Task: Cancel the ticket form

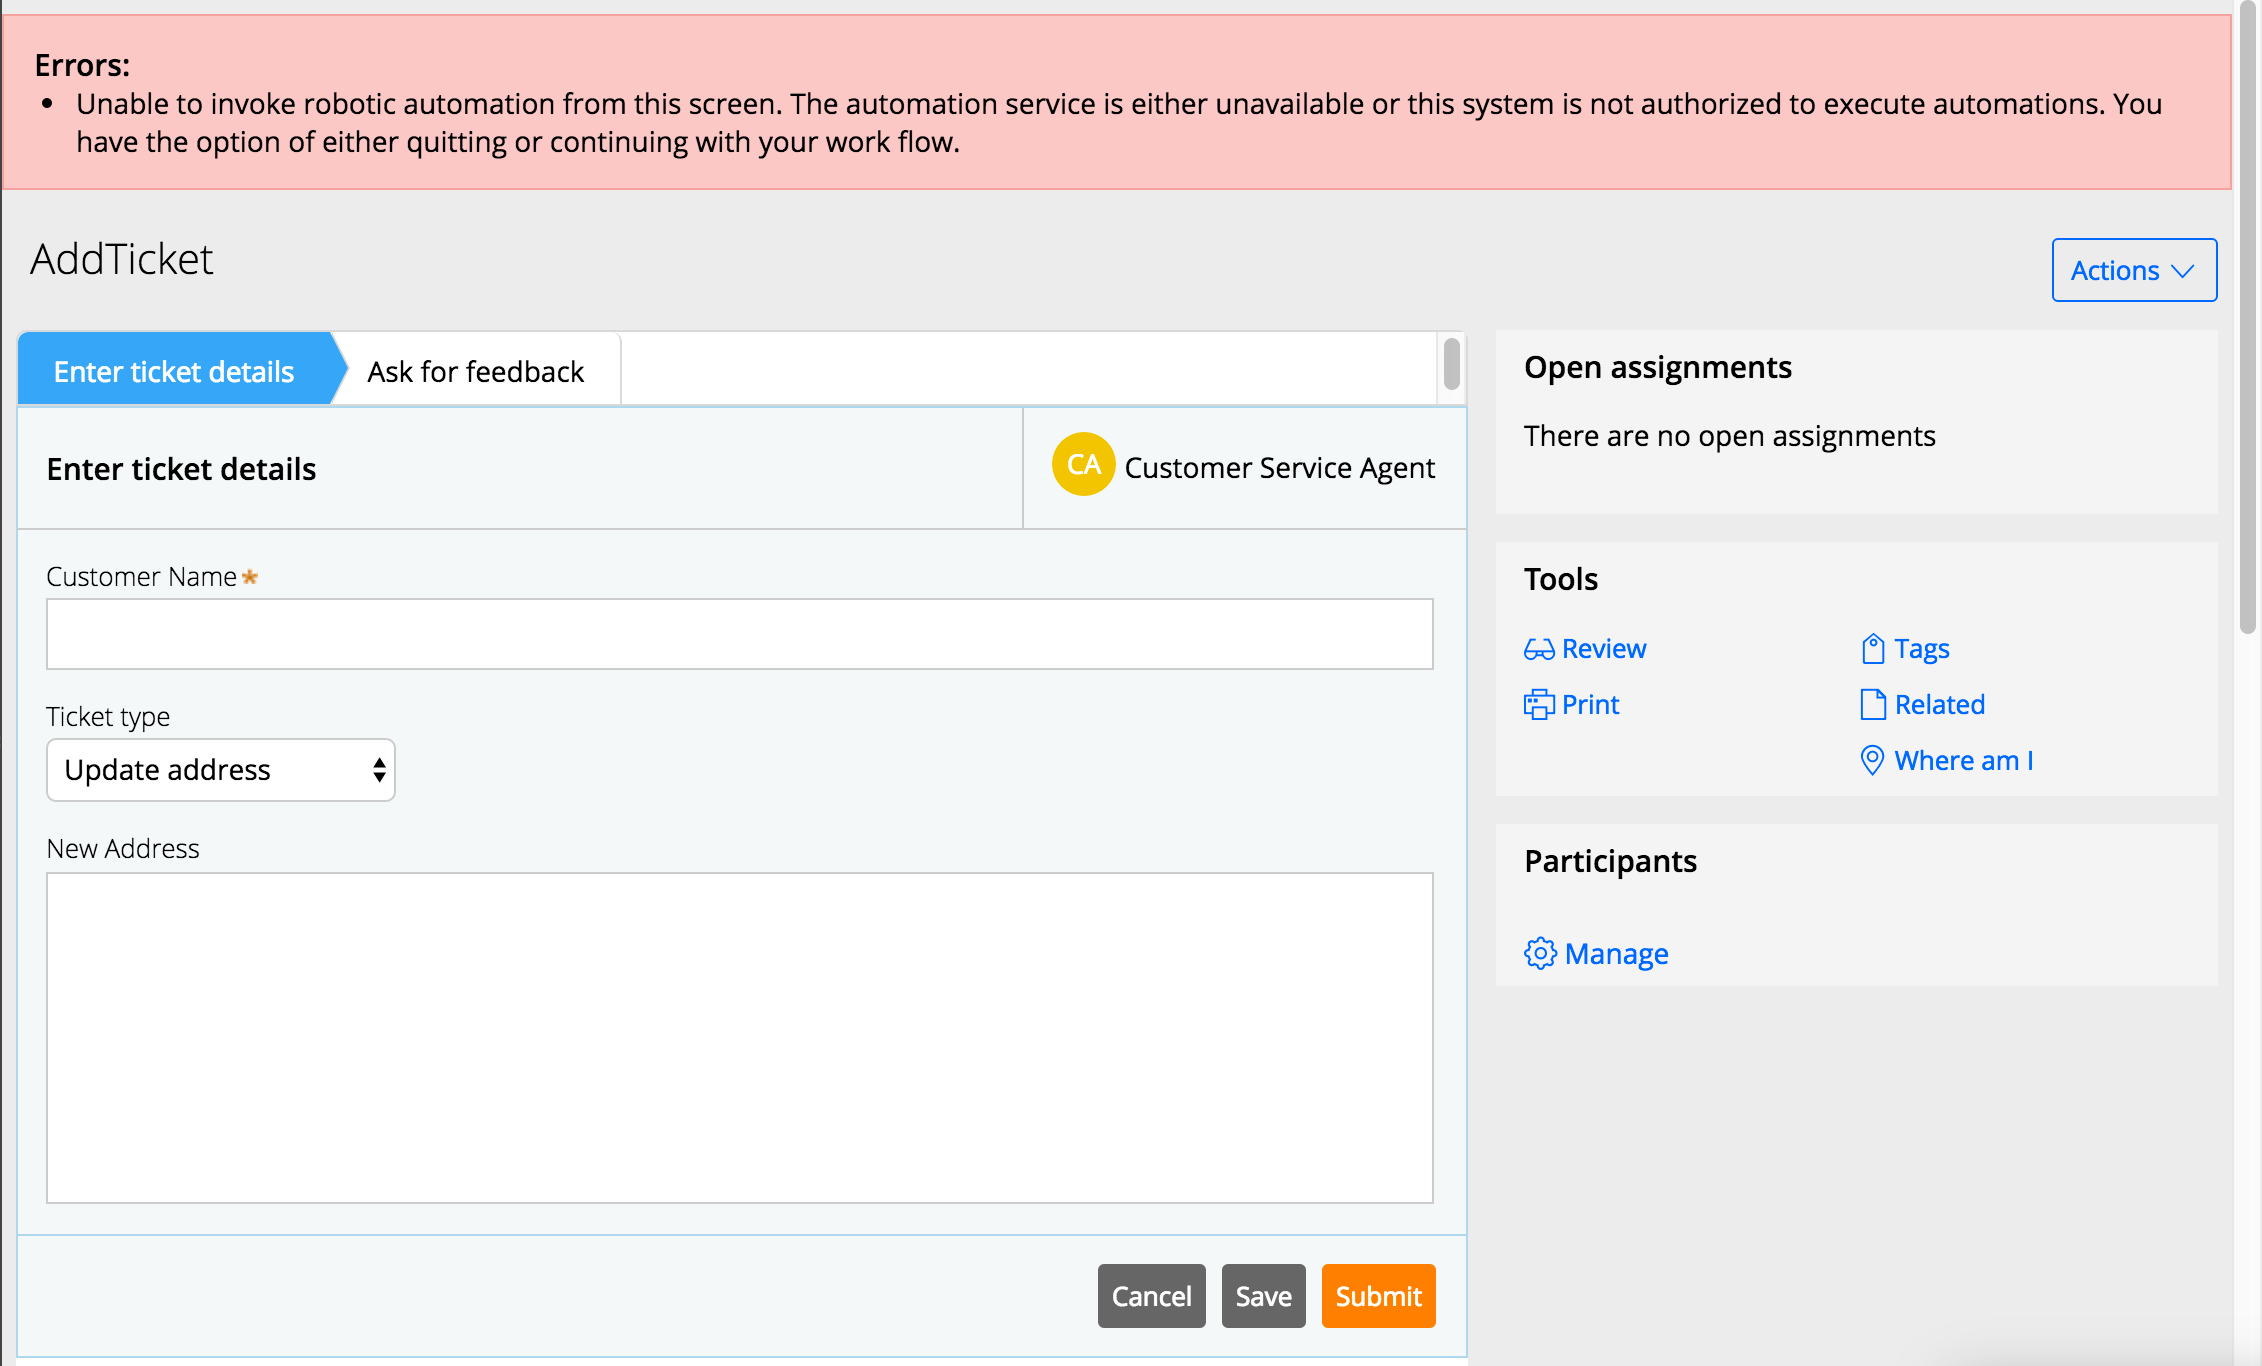Action: pos(1151,1296)
